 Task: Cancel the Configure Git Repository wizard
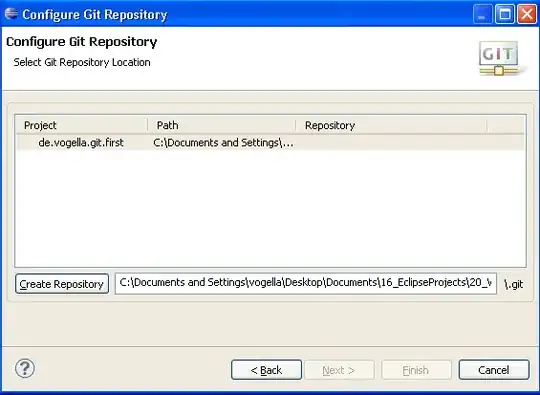[494, 370]
